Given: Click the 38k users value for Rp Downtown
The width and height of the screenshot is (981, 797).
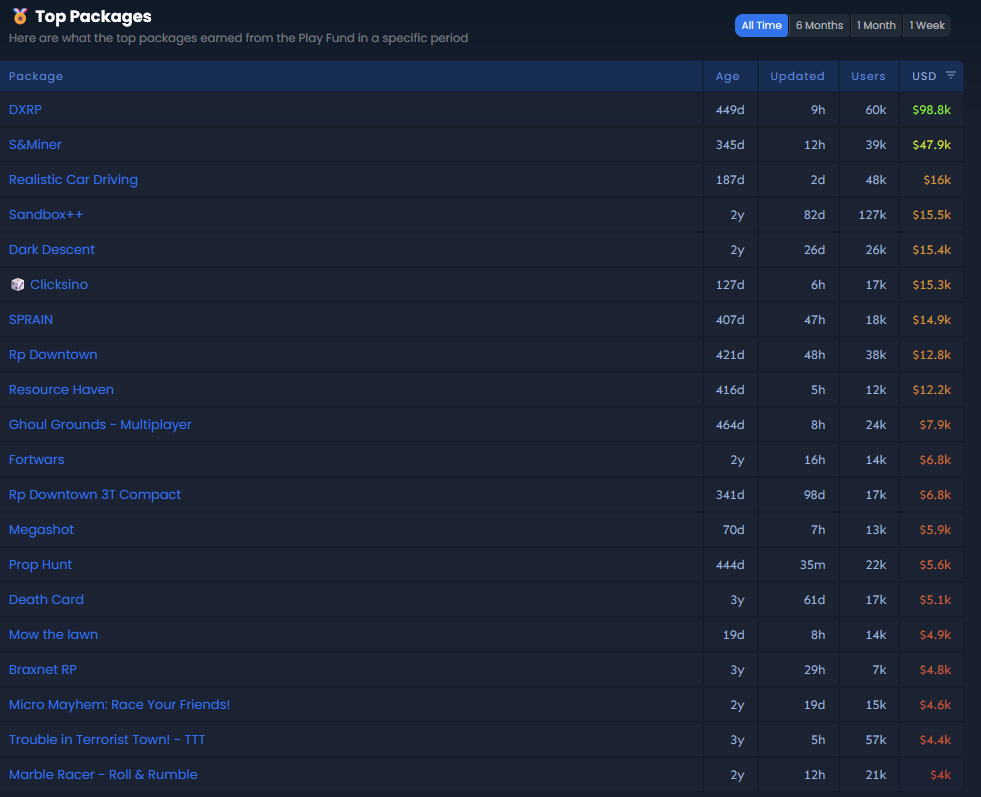Looking at the screenshot, I should point(875,355).
